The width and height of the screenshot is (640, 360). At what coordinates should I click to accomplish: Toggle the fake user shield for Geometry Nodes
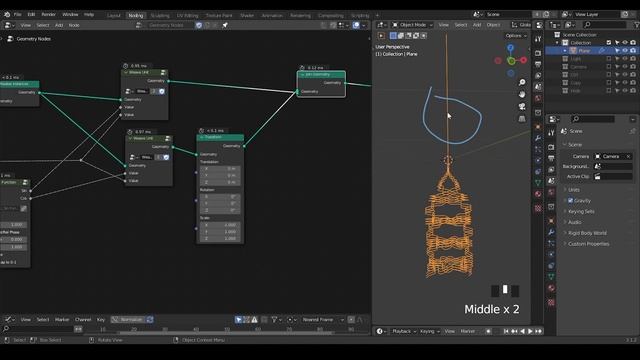(199, 25)
